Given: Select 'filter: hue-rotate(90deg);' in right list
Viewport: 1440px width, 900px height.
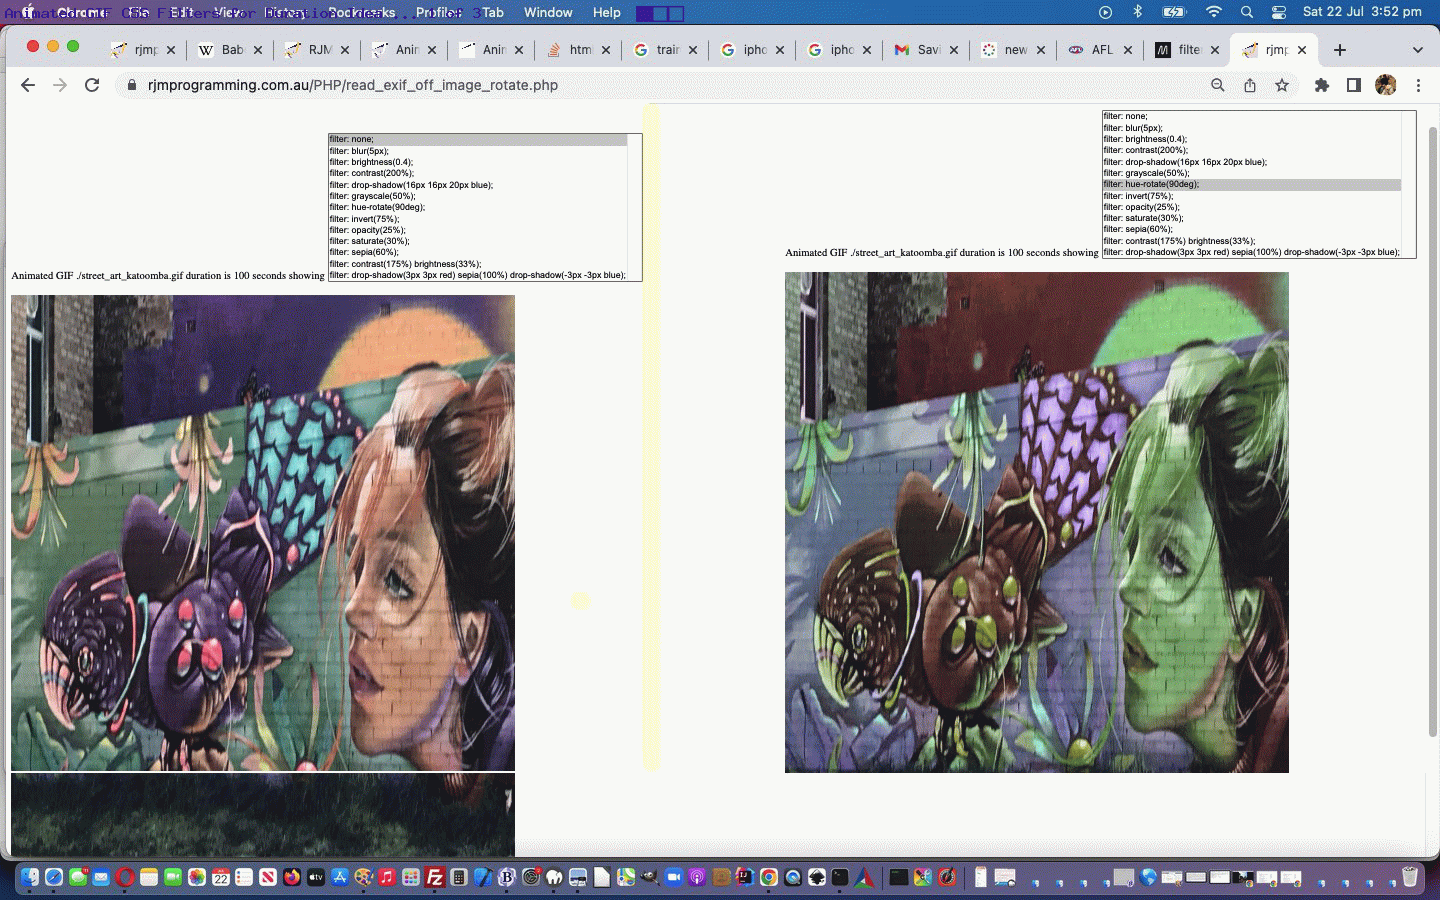Looking at the screenshot, I should coord(1252,184).
